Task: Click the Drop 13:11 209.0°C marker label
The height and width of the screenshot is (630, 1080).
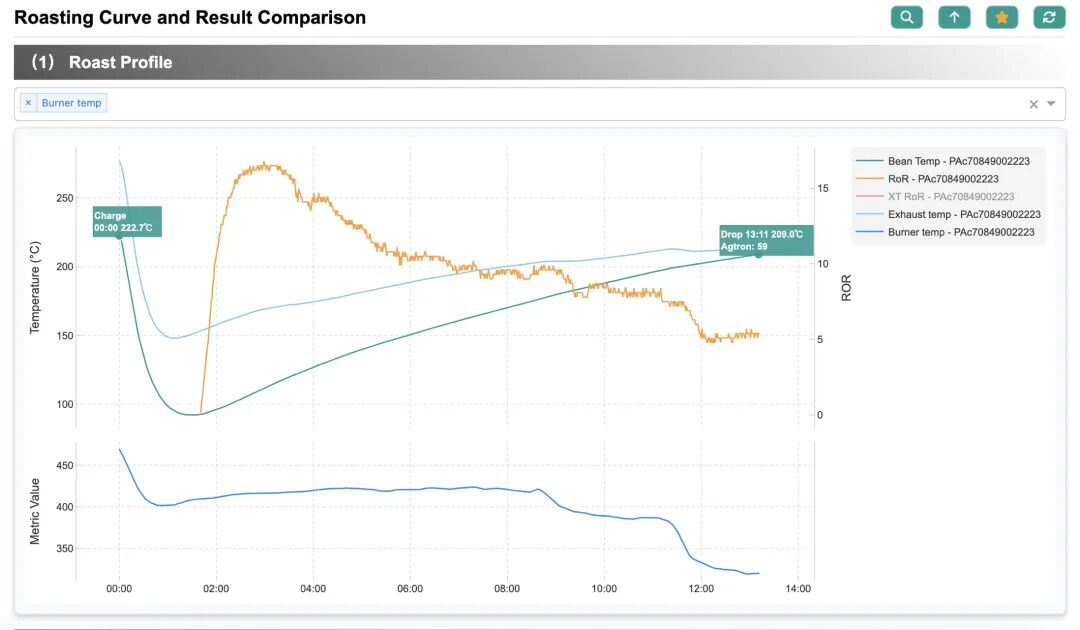Action: [x=767, y=240]
